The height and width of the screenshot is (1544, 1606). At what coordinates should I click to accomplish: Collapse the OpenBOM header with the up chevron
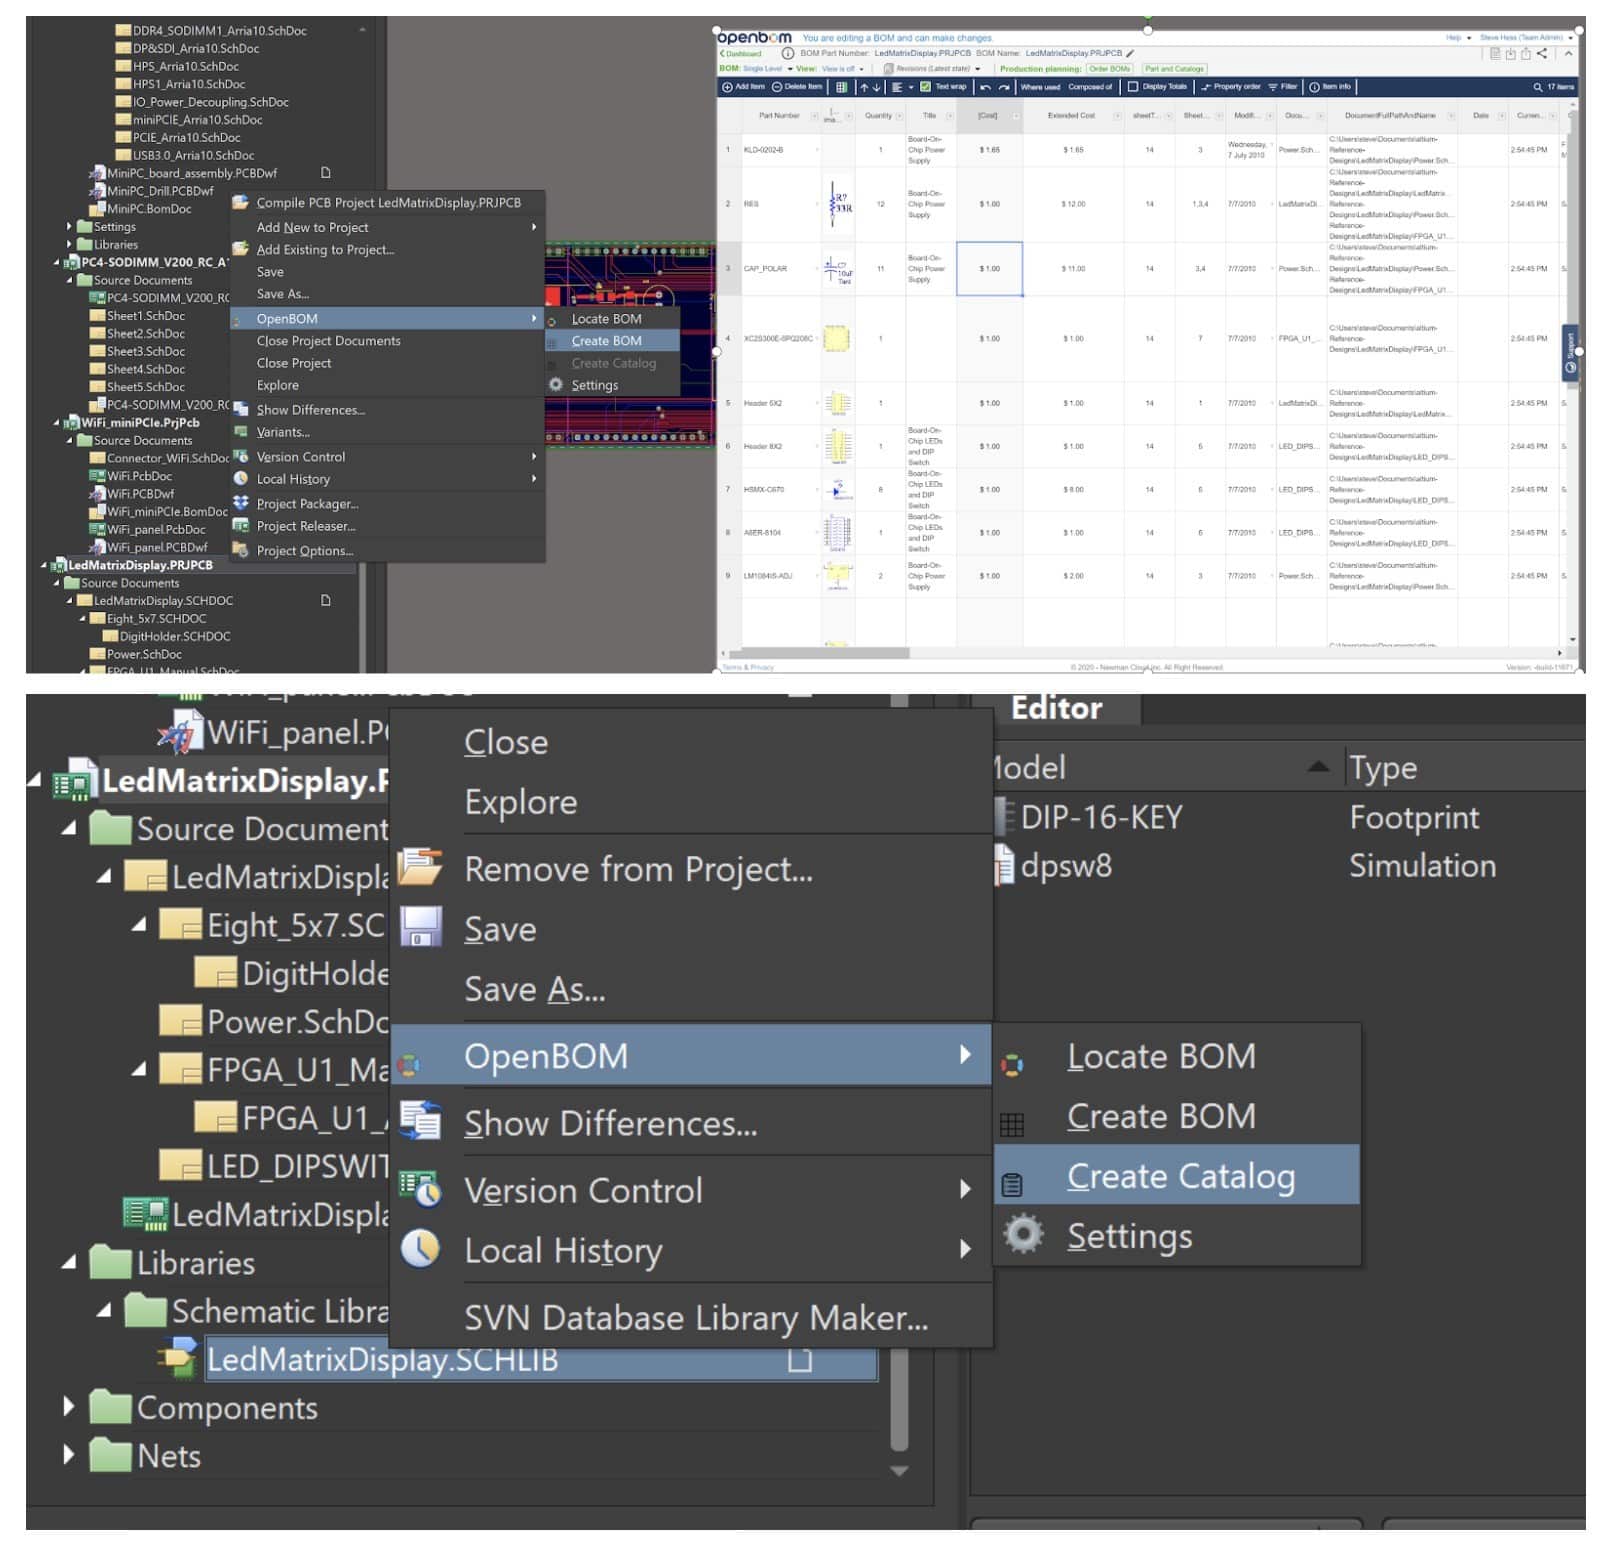click(1568, 54)
